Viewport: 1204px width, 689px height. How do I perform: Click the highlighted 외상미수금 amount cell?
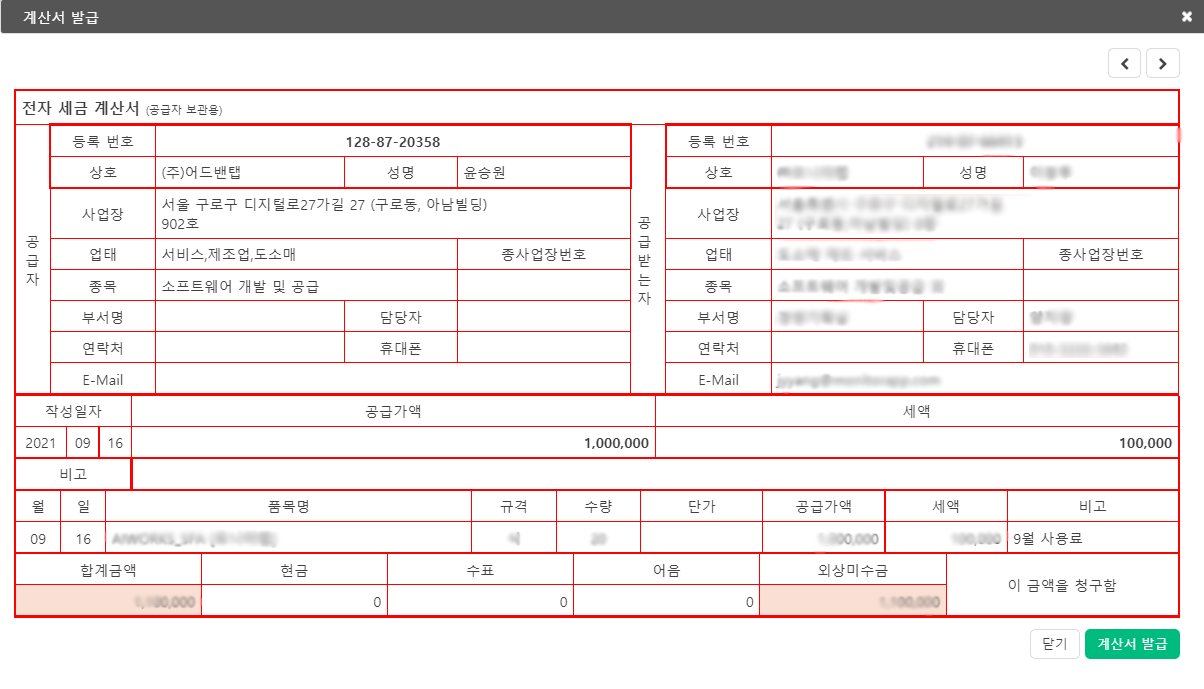[x=852, y=602]
